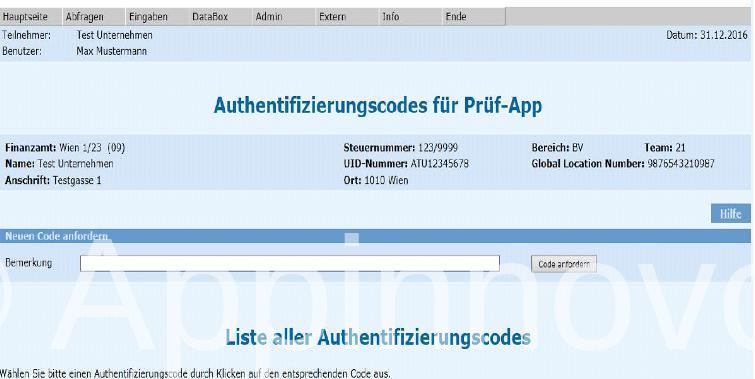
Task: Click the Hilfe button
Action: (730, 214)
